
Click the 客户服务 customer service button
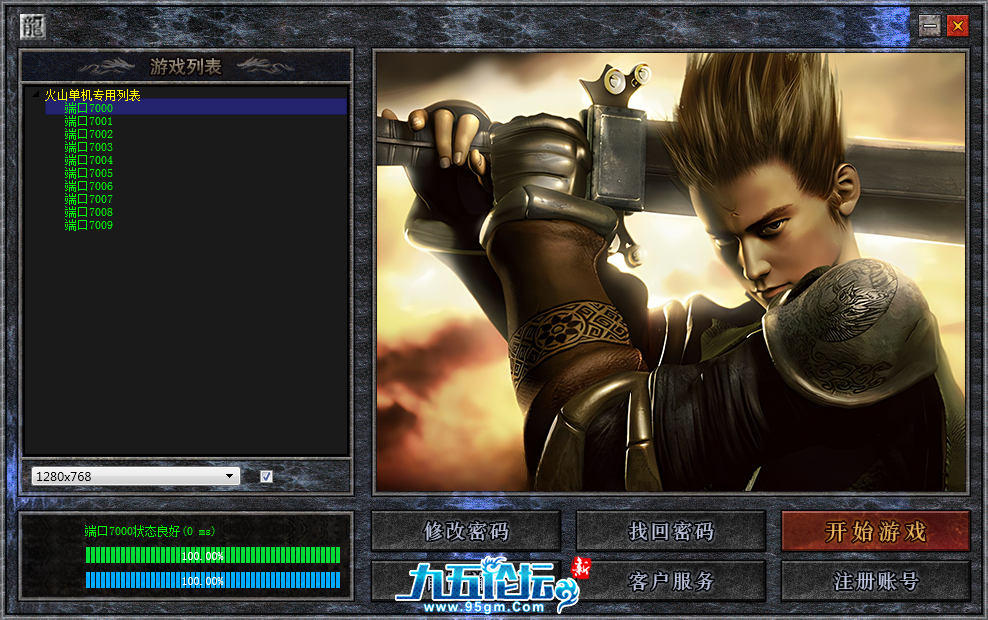click(671, 581)
